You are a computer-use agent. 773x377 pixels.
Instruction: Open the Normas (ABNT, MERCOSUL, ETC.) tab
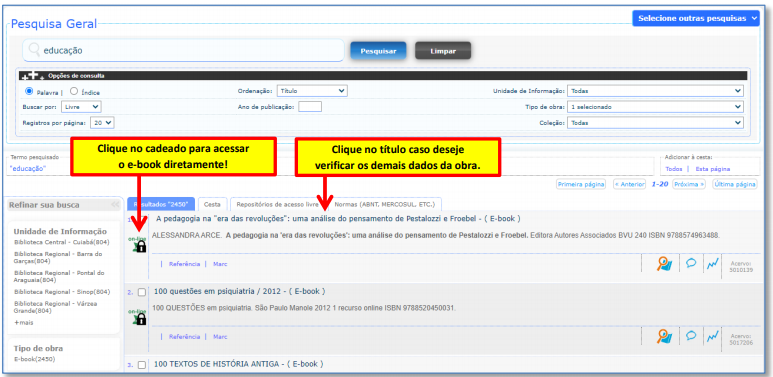(385, 204)
